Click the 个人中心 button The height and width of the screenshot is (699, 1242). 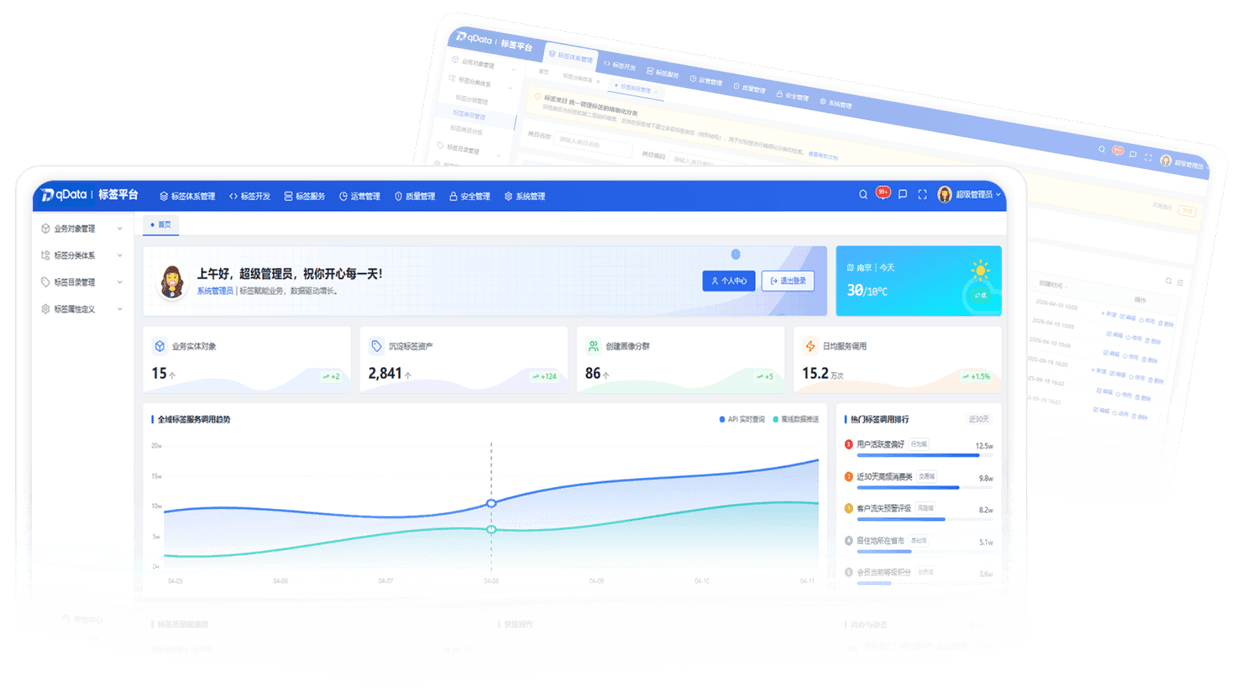click(x=729, y=281)
